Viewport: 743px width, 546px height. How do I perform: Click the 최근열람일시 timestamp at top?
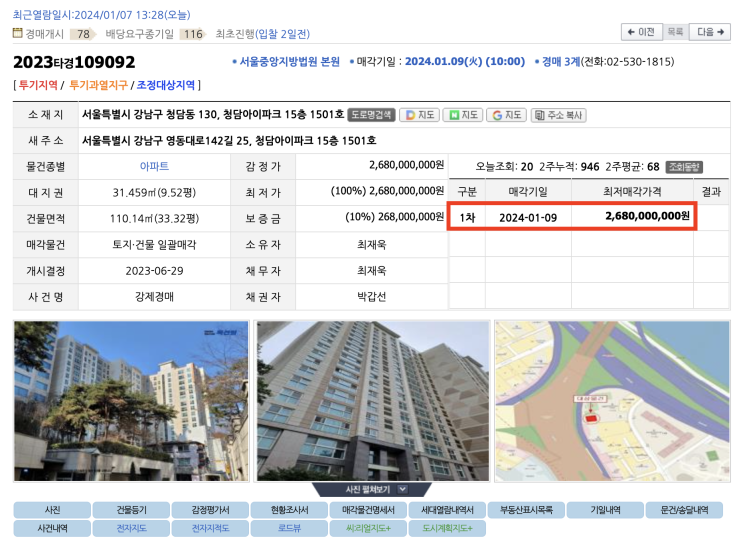click(101, 15)
